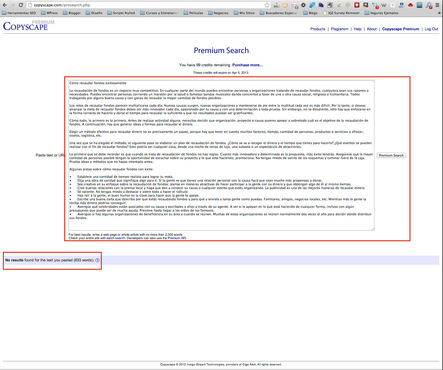Click the browser forward arrow

click(13, 5)
